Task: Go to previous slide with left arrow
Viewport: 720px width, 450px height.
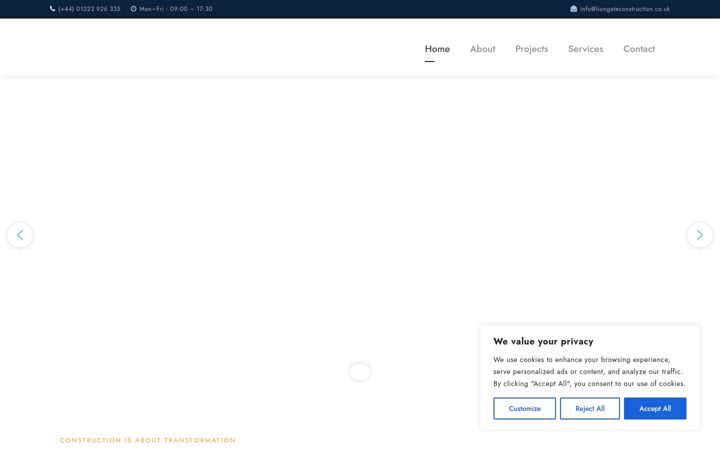Action: click(x=20, y=235)
